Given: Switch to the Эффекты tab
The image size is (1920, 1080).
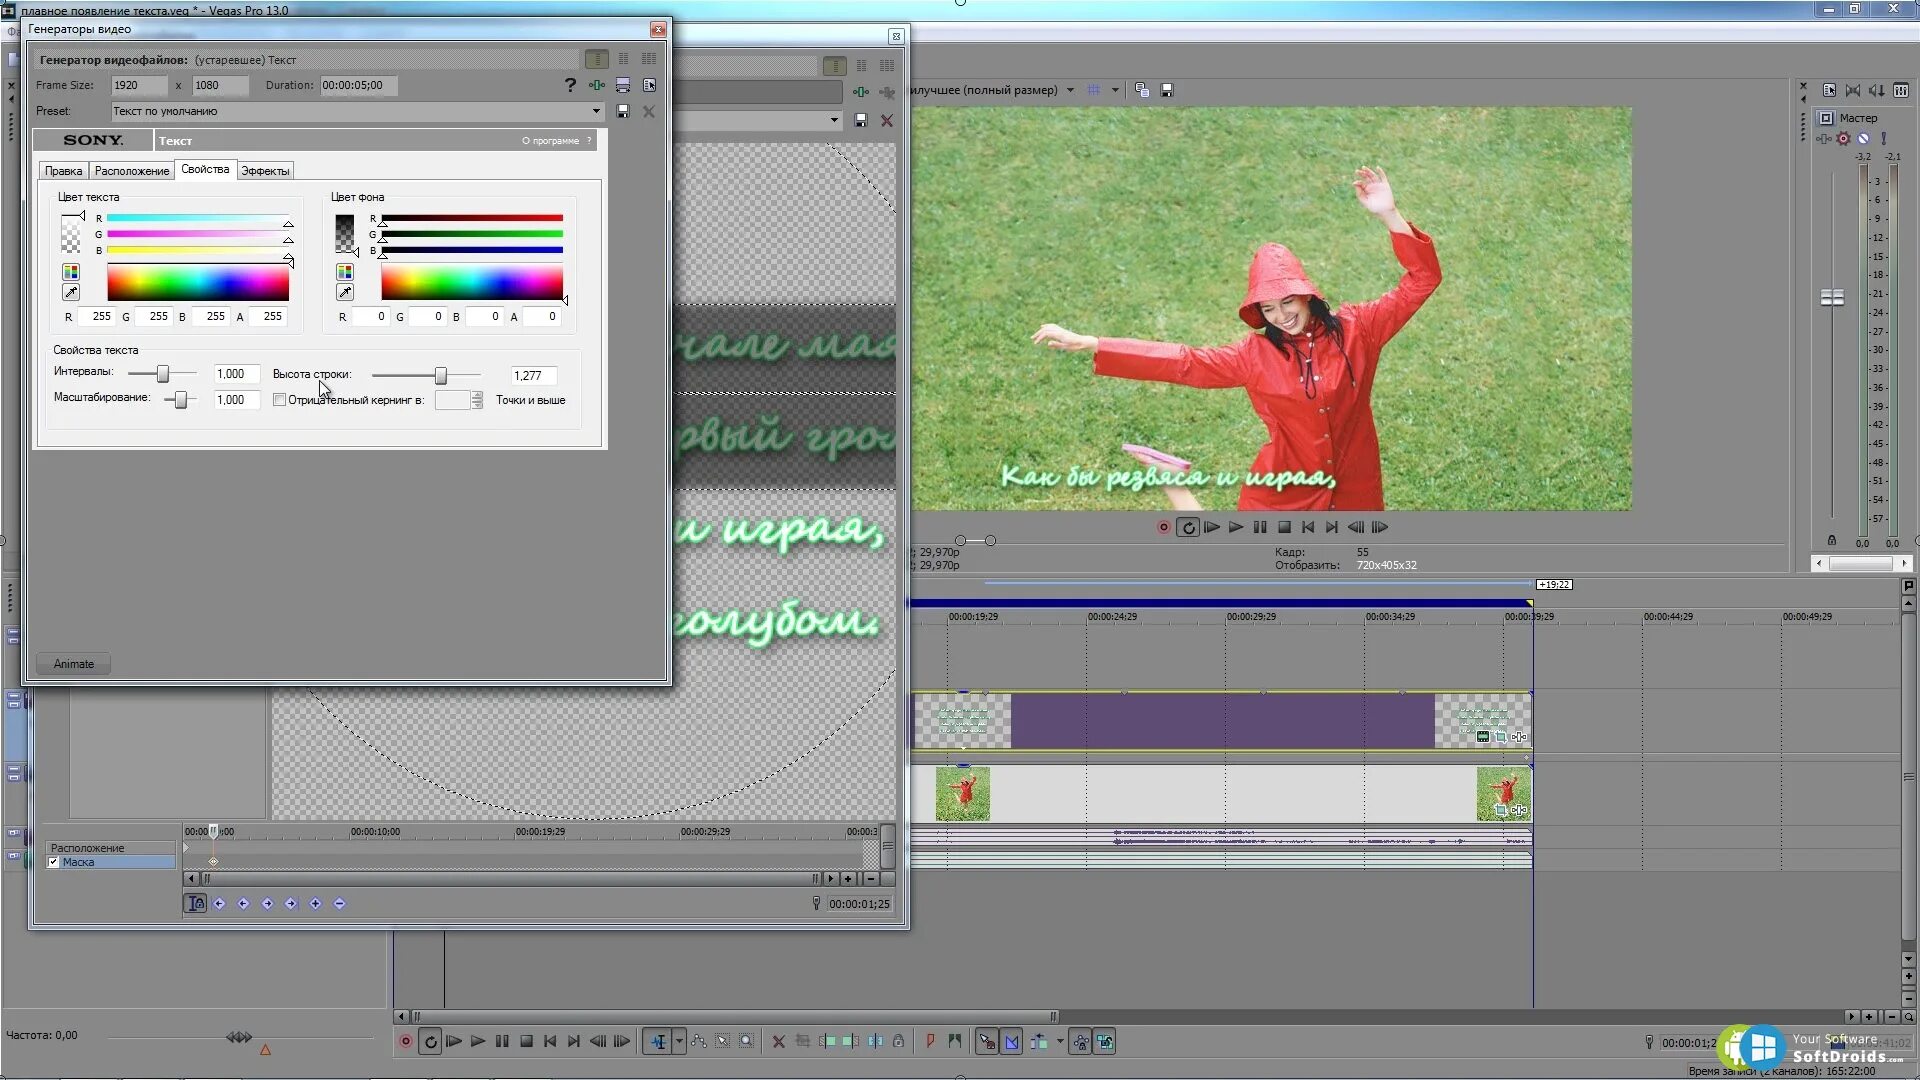Looking at the screenshot, I should [266, 170].
